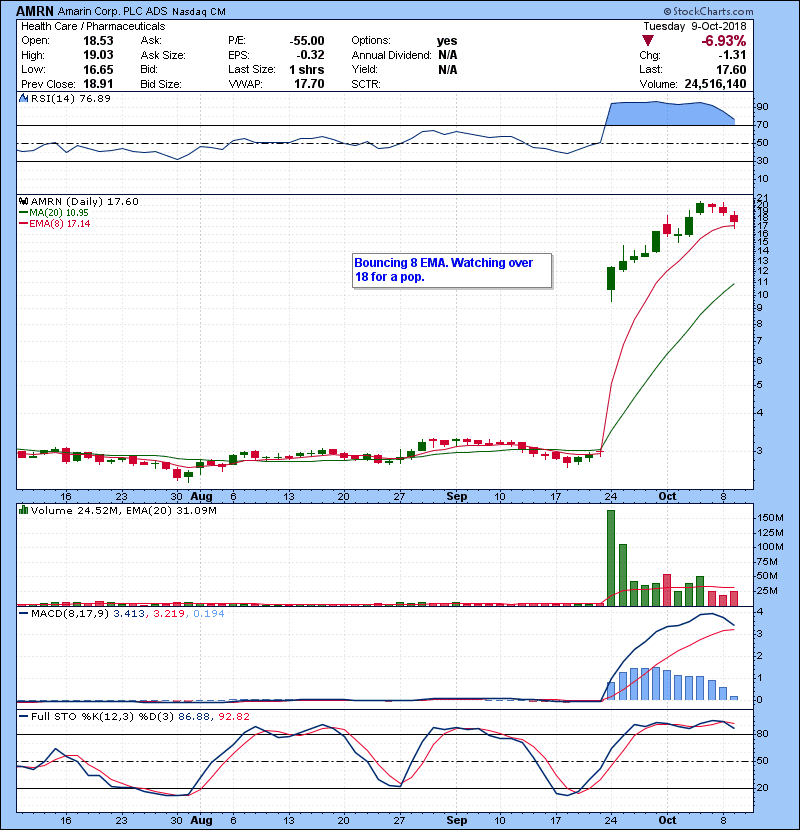800x830 pixels.
Task: Click the MACD(8,17,9) indicator label
Action: 70,614
